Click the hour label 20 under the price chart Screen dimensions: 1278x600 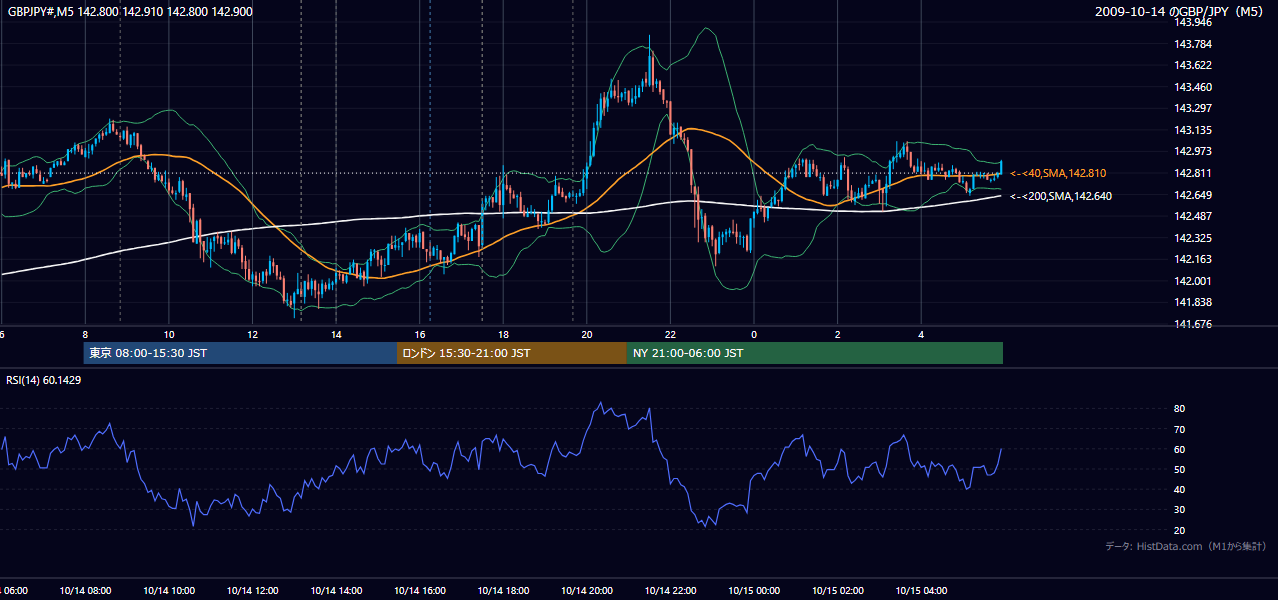[587, 335]
